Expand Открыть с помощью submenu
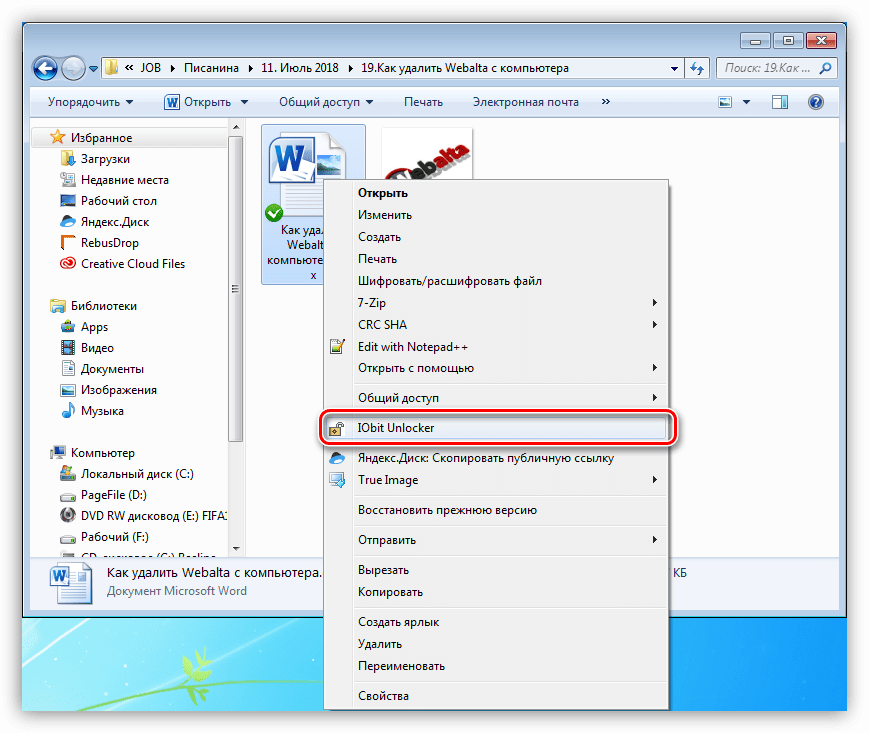This screenshot has width=869, height=733. (496, 368)
